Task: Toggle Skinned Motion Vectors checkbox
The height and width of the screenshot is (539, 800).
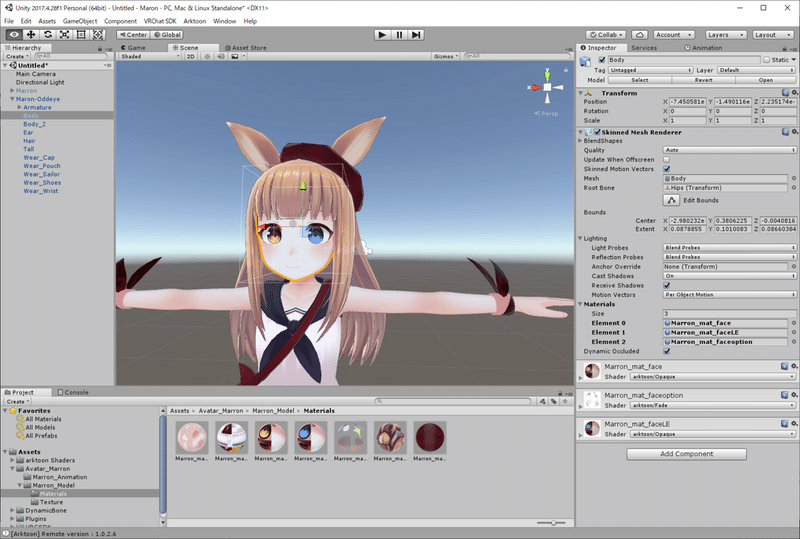Action: [666, 169]
